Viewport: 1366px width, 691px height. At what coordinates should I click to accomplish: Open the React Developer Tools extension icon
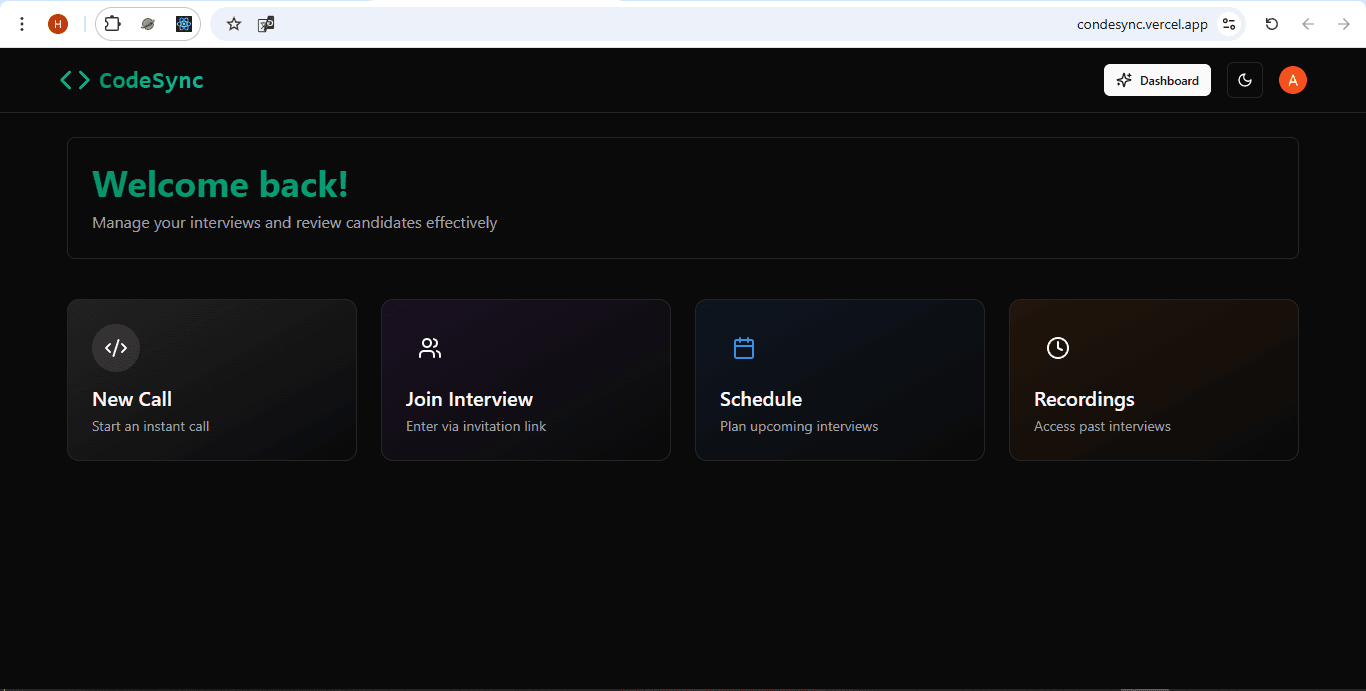[x=184, y=24]
